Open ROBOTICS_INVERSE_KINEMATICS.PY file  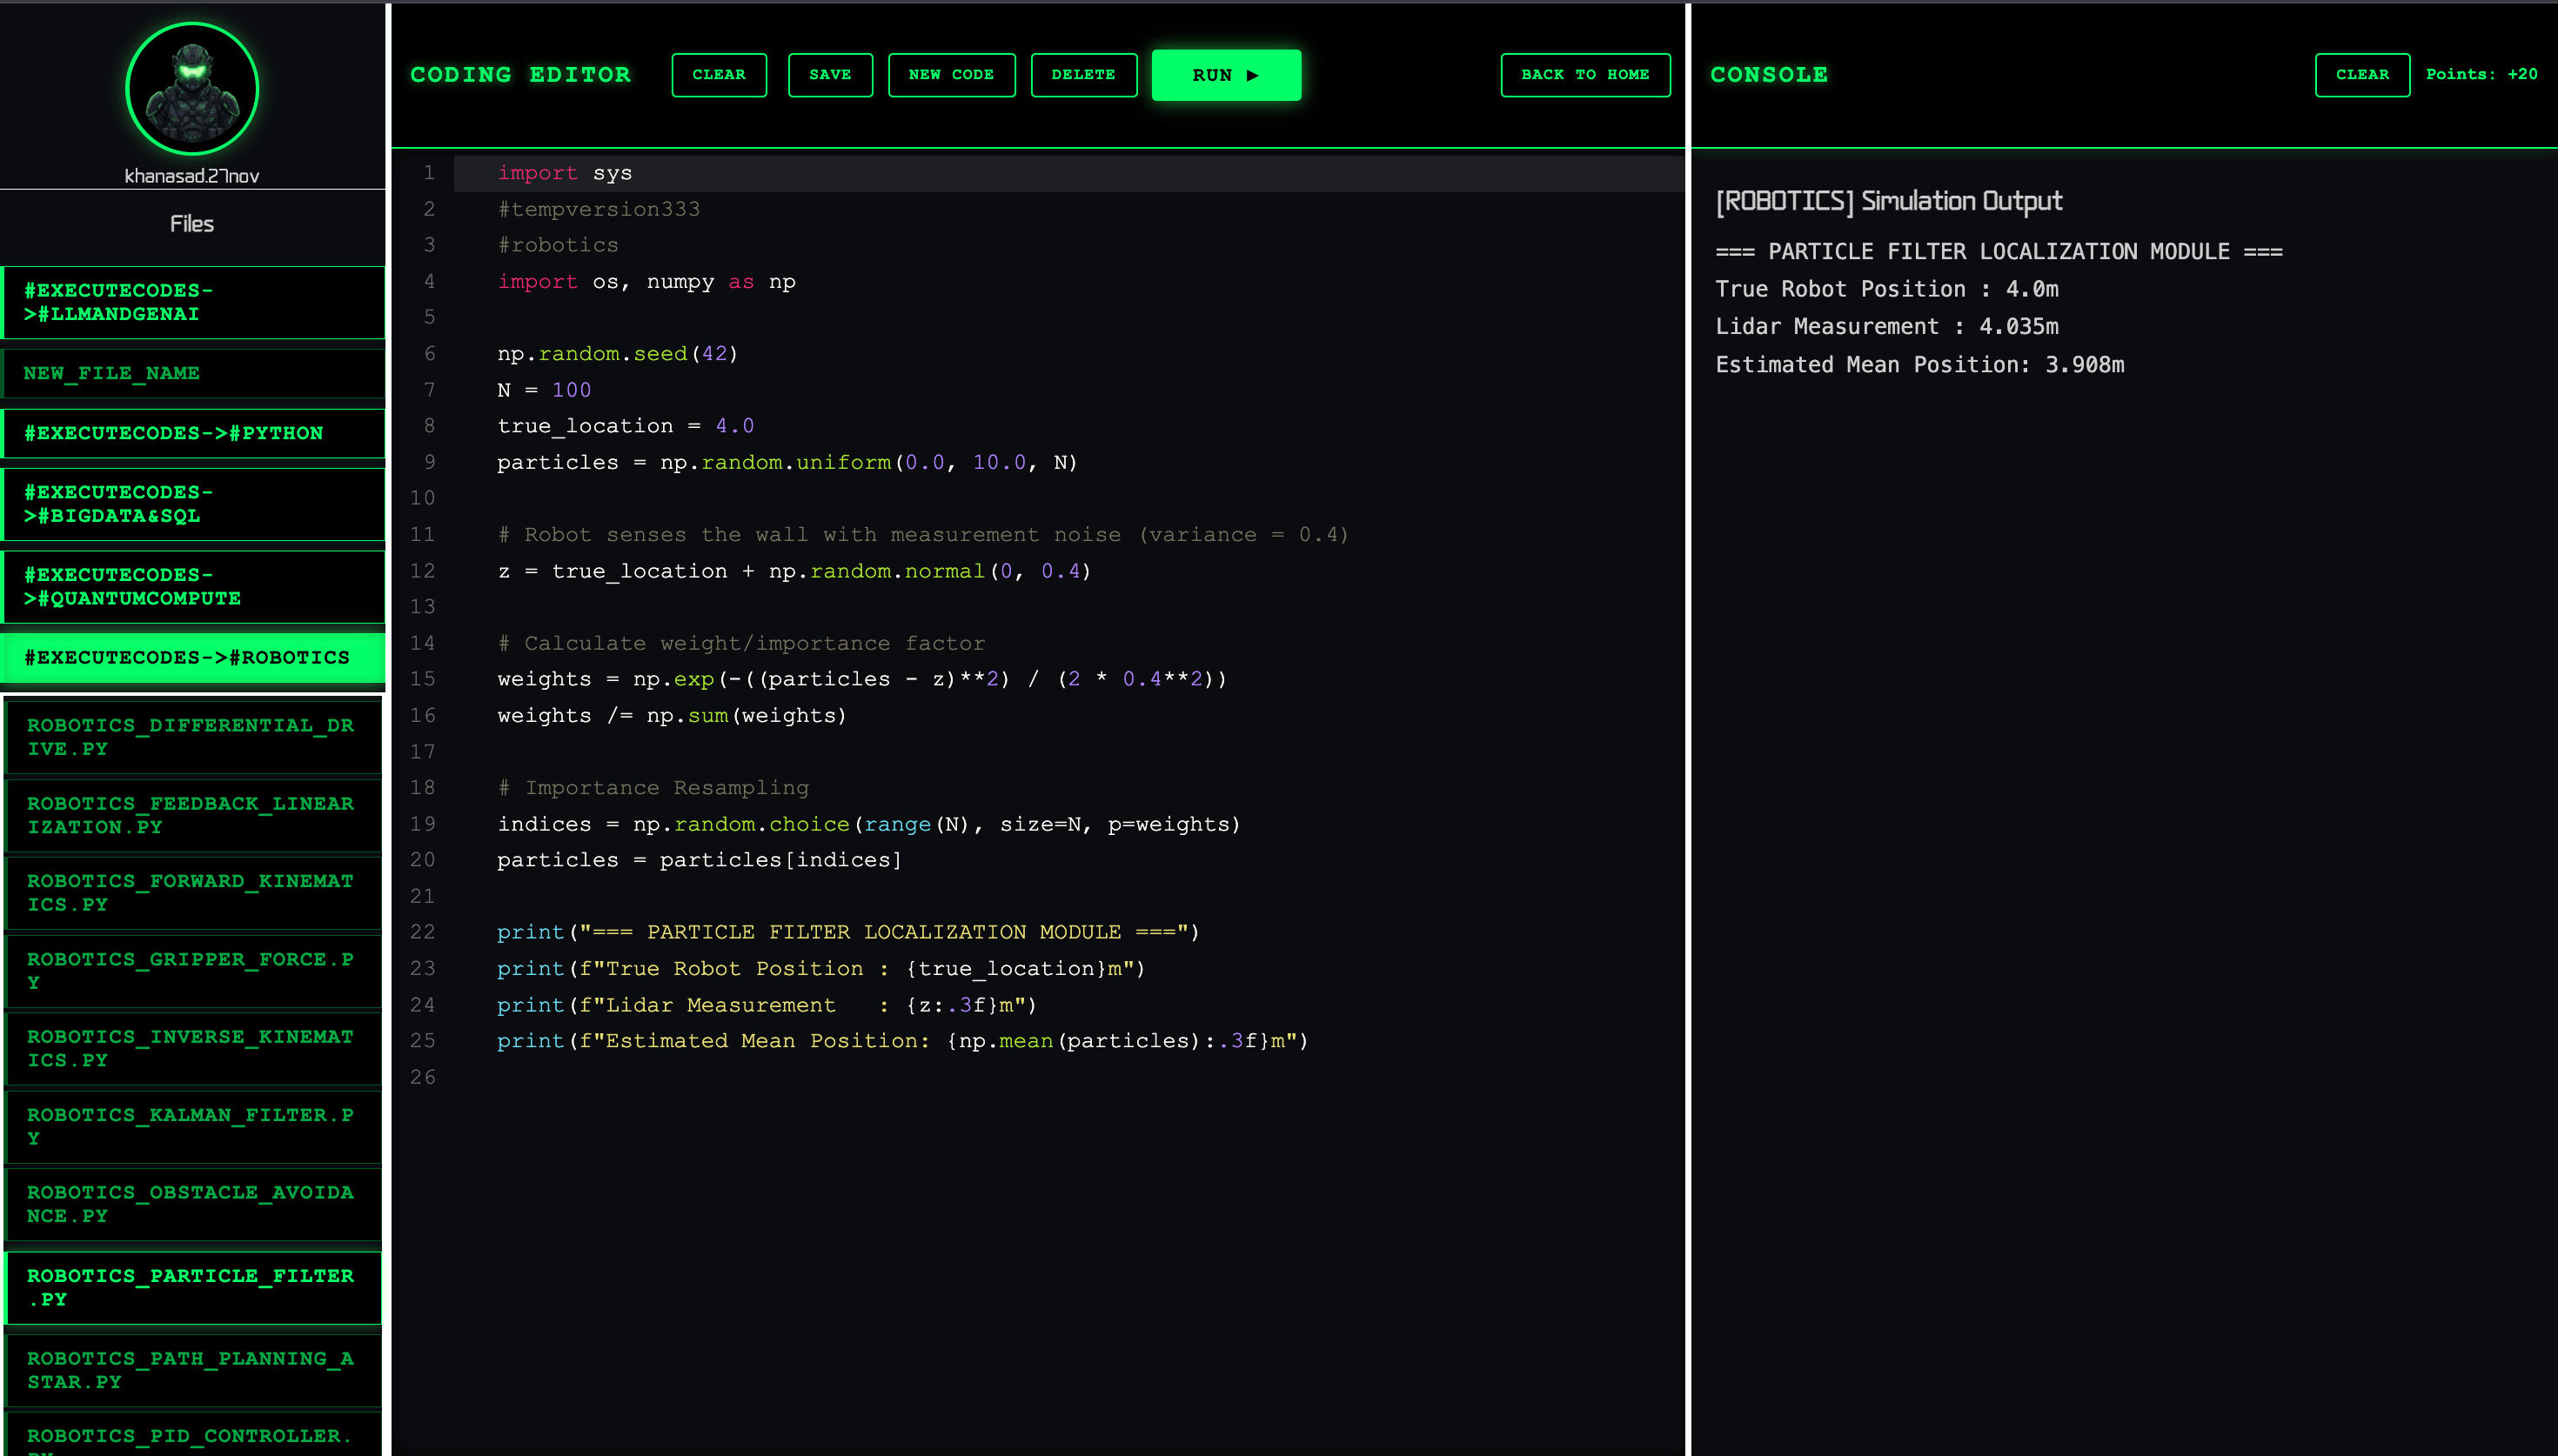pyautogui.click(x=193, y=1049)
